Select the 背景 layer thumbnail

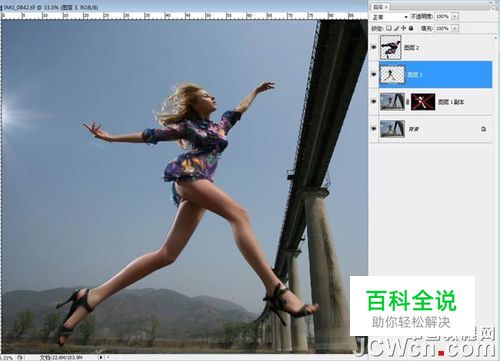393,129
